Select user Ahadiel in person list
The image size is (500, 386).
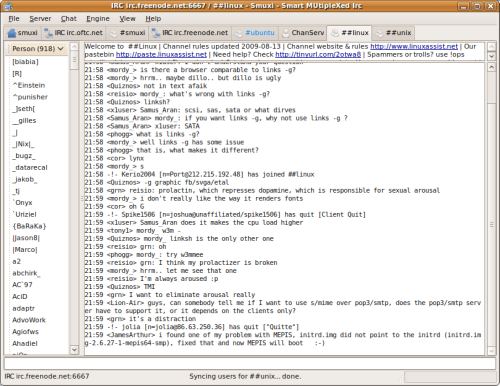pyautogui.click(x=25, y=343)
